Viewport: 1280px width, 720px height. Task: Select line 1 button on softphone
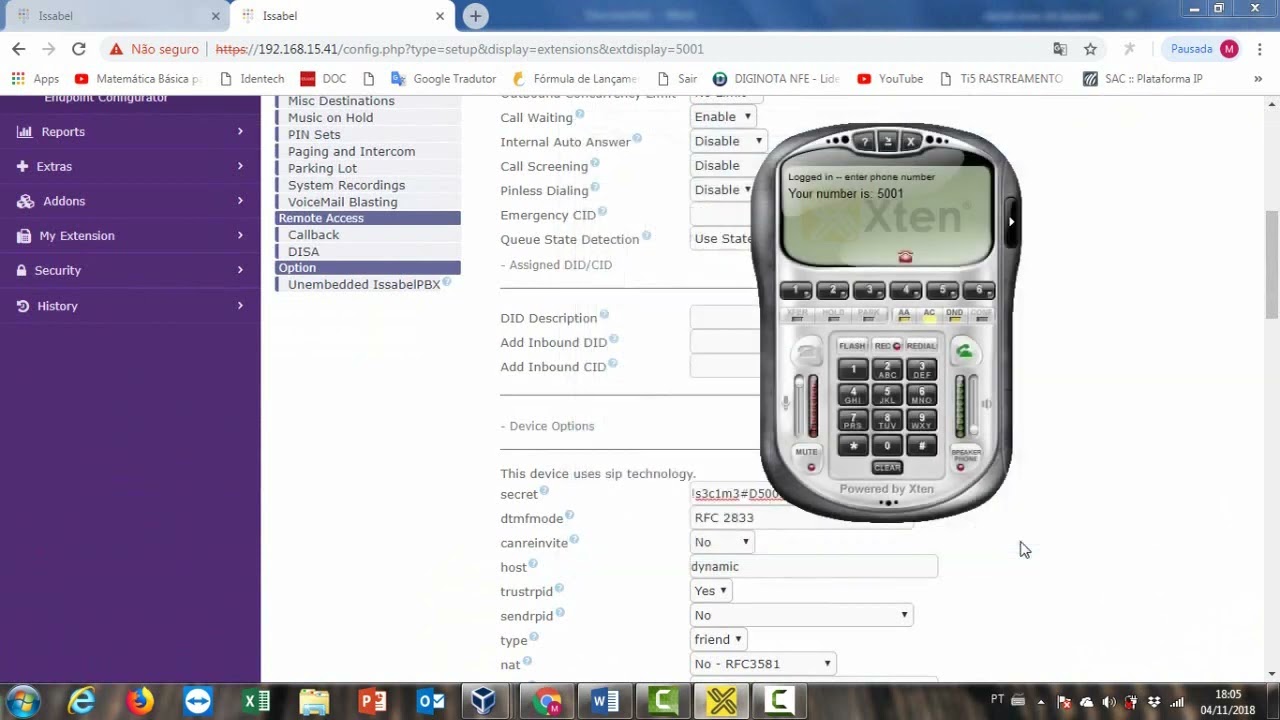point(796,290)
